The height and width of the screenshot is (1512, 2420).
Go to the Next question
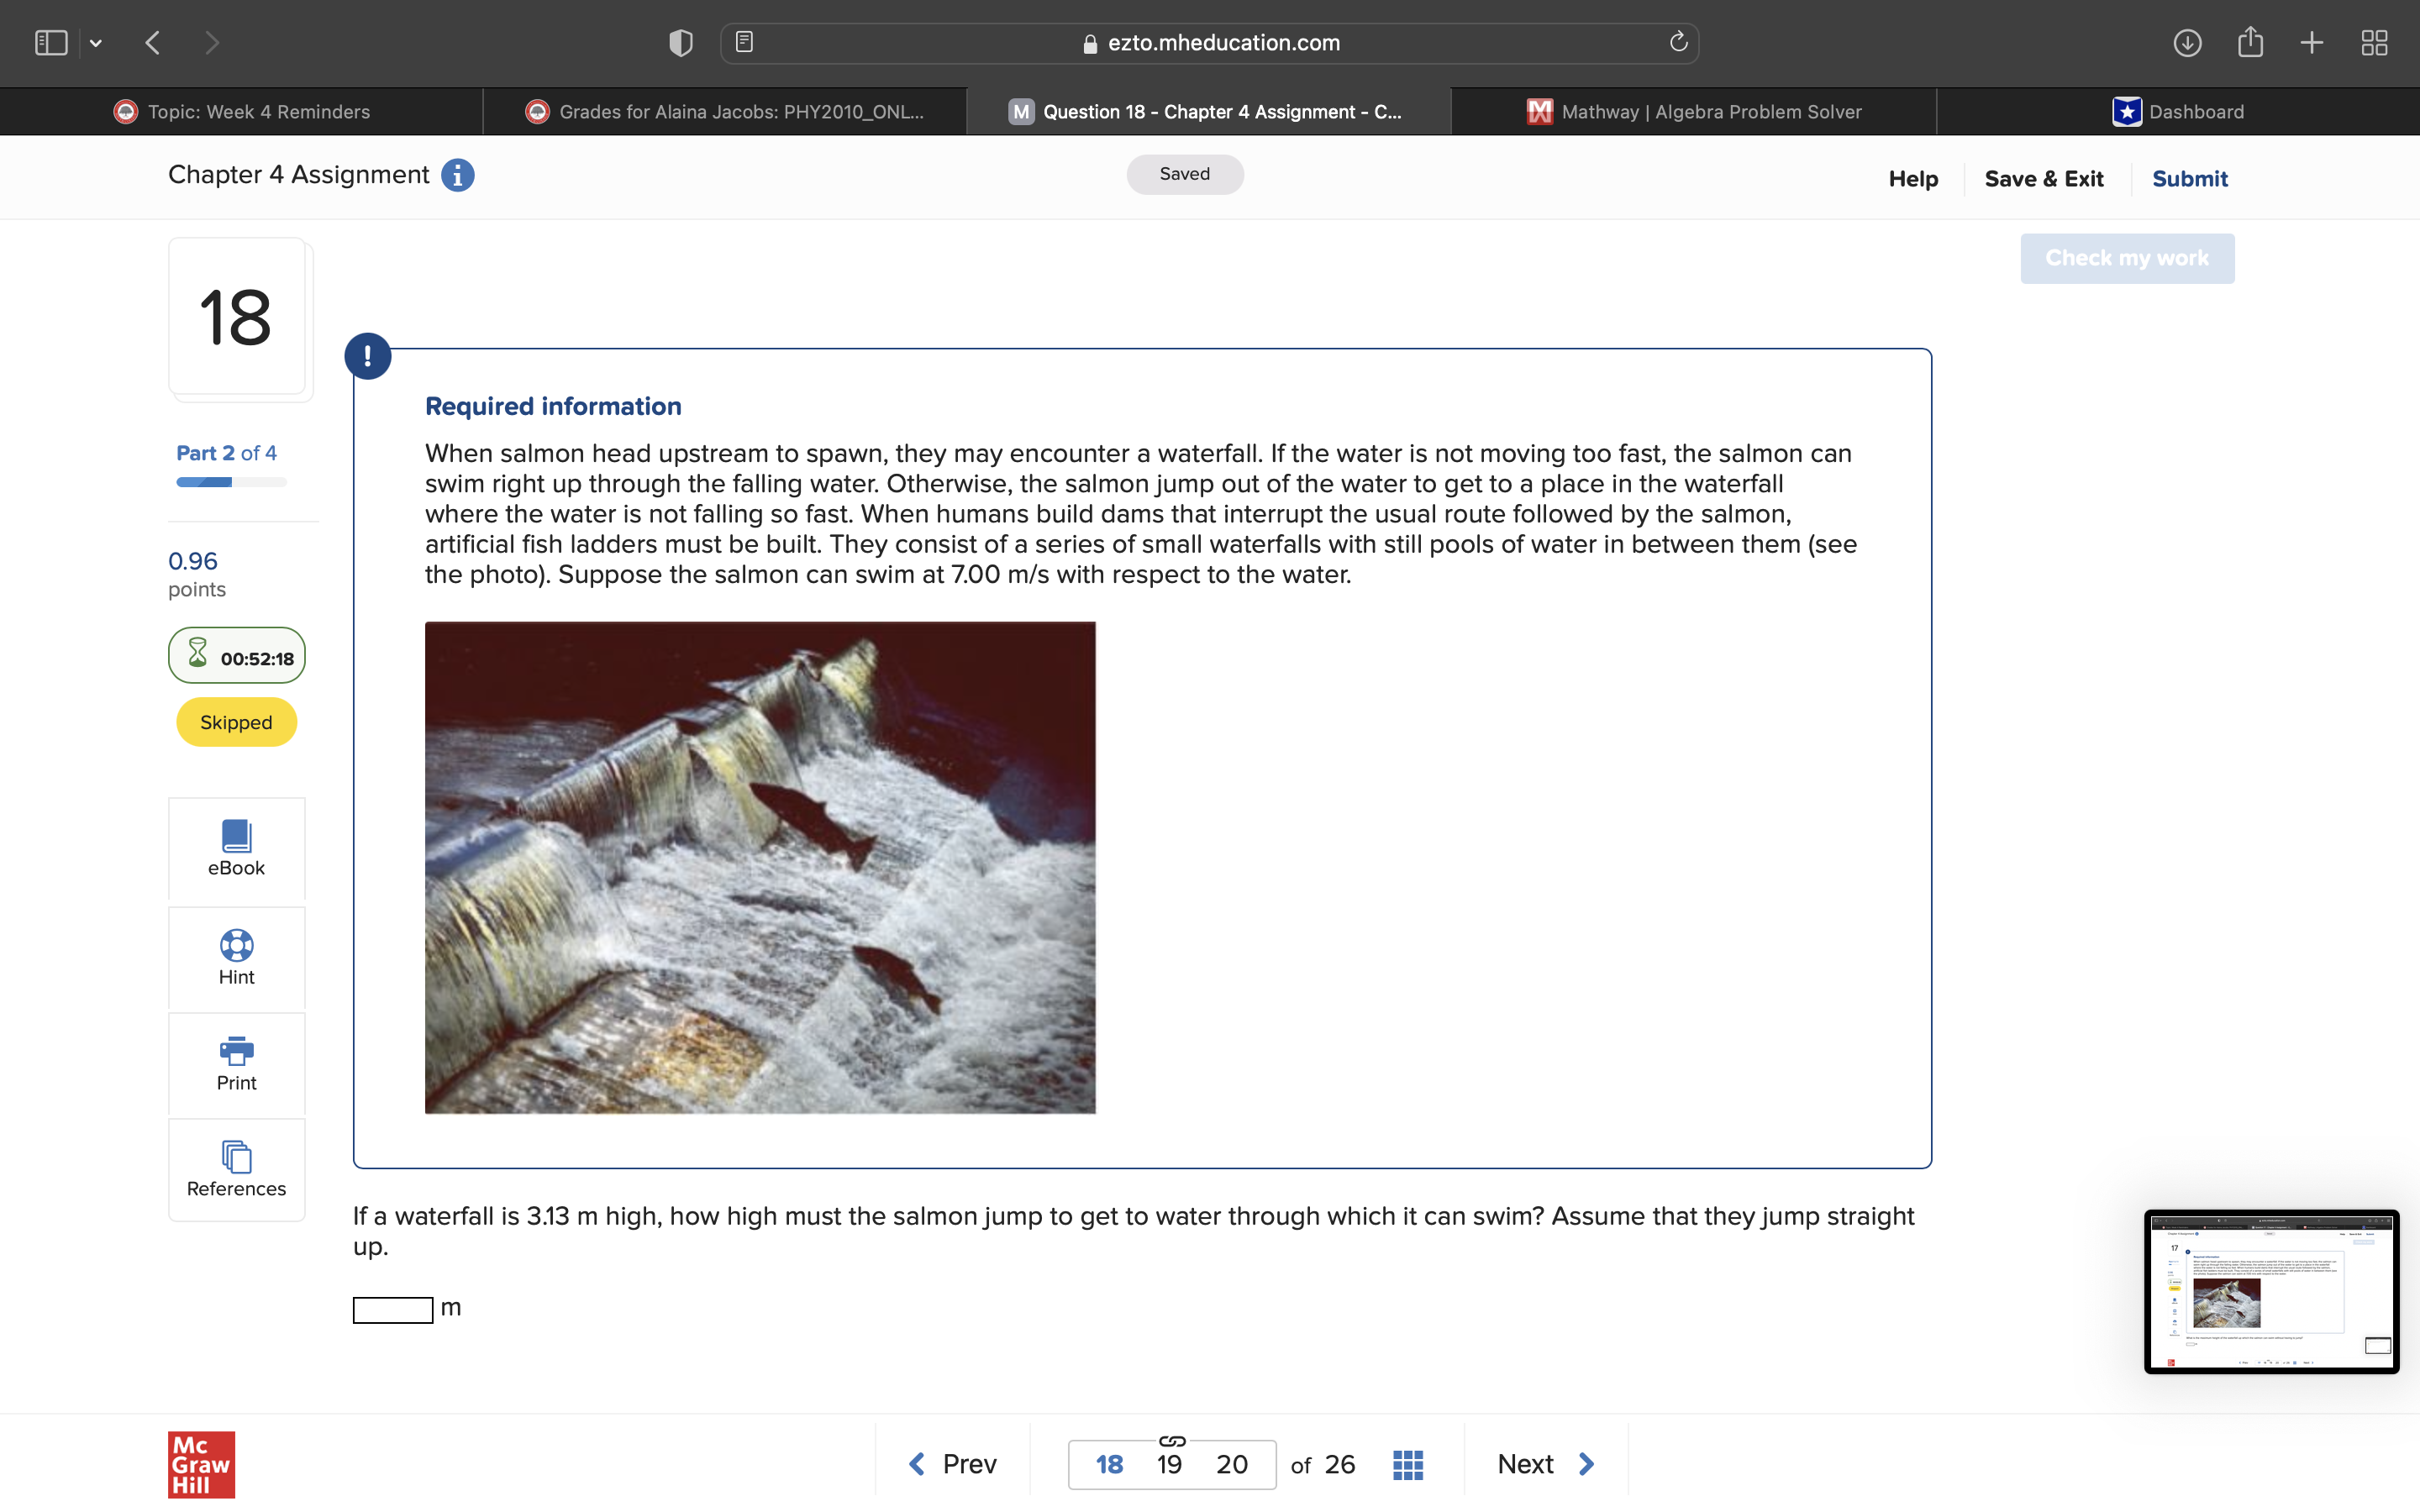[1544, 1464]
